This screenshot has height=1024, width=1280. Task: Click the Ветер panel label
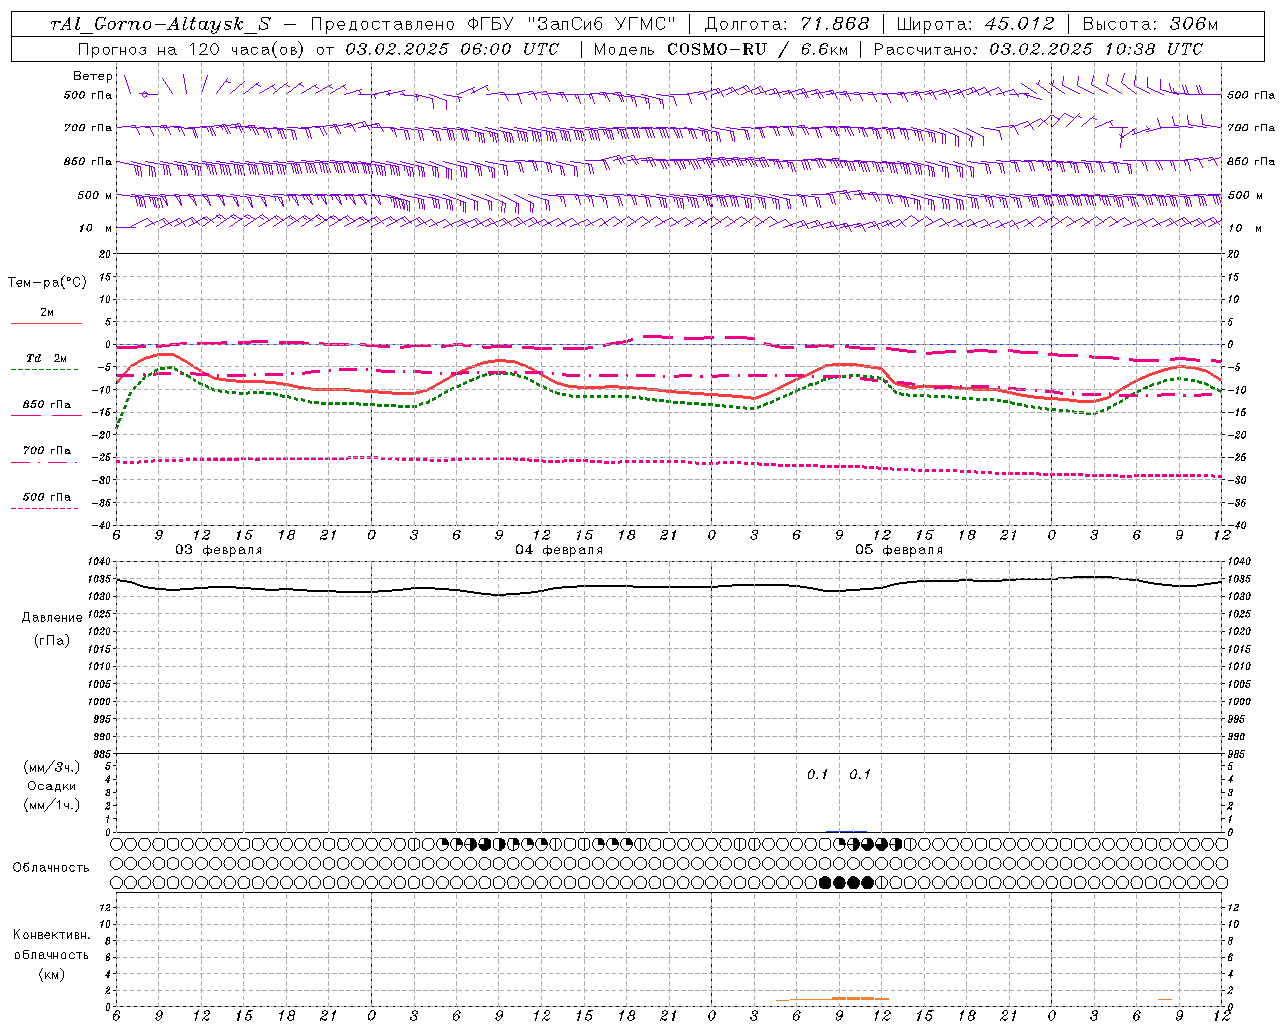(93, 76)
